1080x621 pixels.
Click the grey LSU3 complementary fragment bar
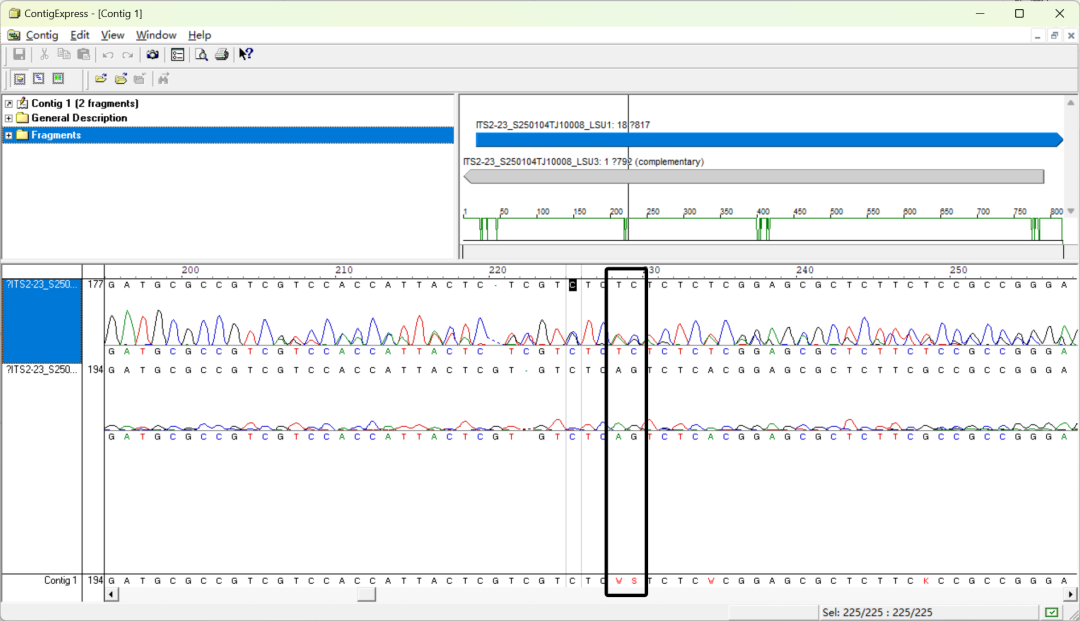[754, 177]
